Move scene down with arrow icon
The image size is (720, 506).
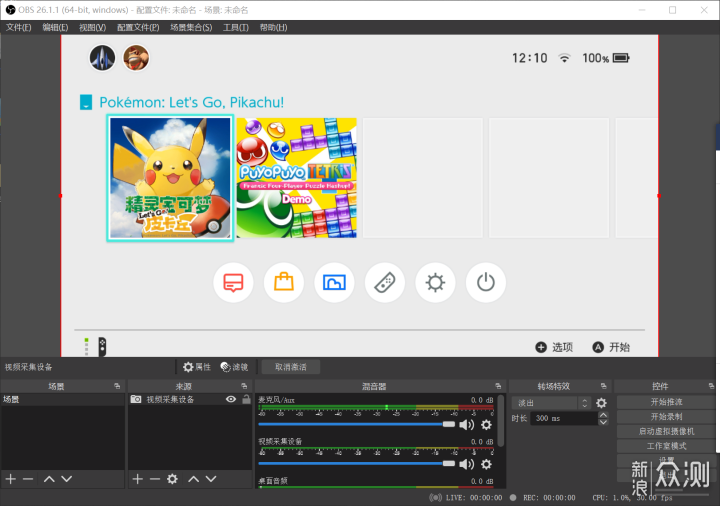coord(67,479)
